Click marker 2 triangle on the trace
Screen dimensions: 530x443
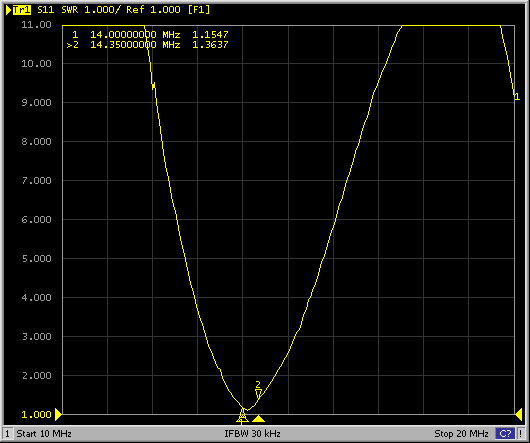click(258, 393)
